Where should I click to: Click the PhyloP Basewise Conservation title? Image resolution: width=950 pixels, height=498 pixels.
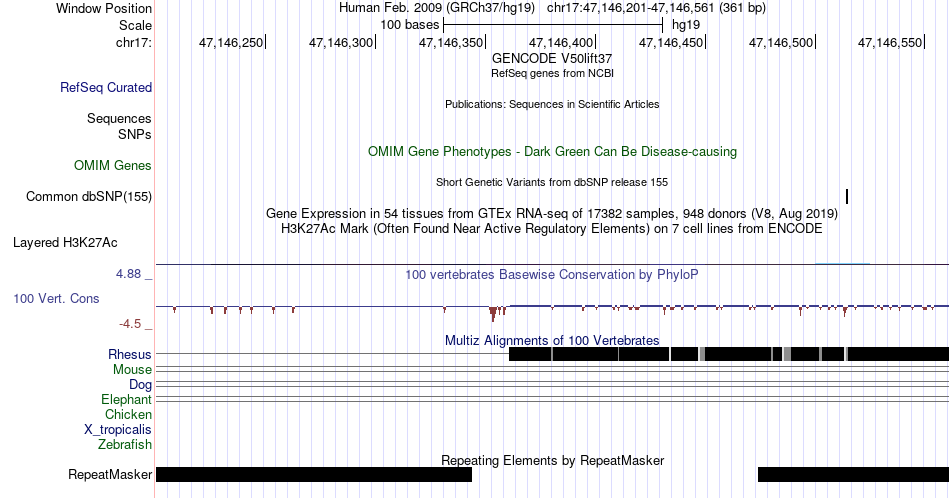pos(552,274)
